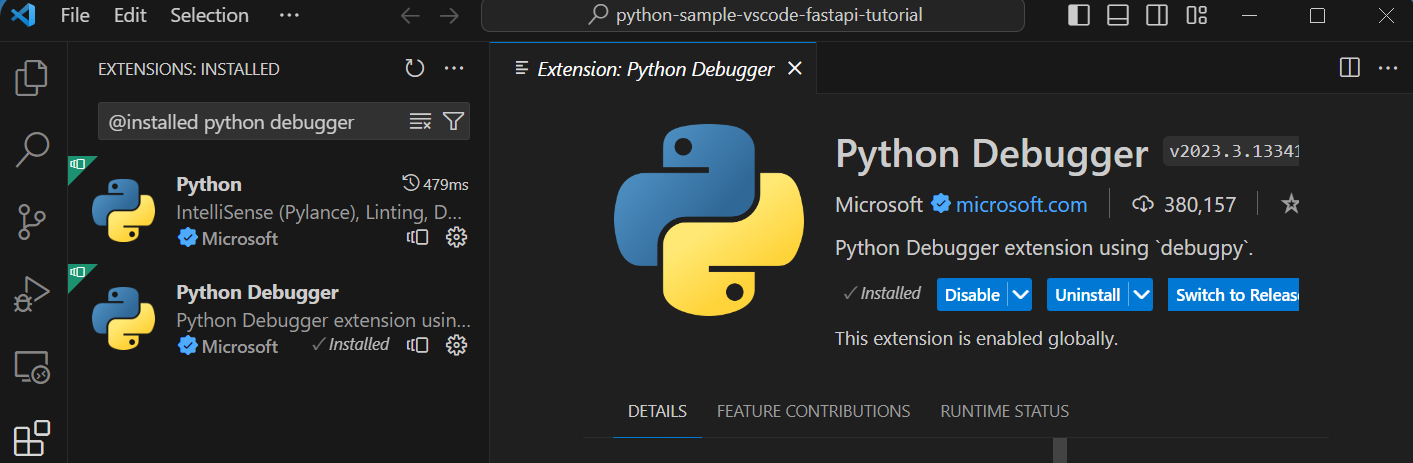Toggle the primary side bar visibility
This screenshot has height=463, width=1413.
click(x=1079, y=16)
